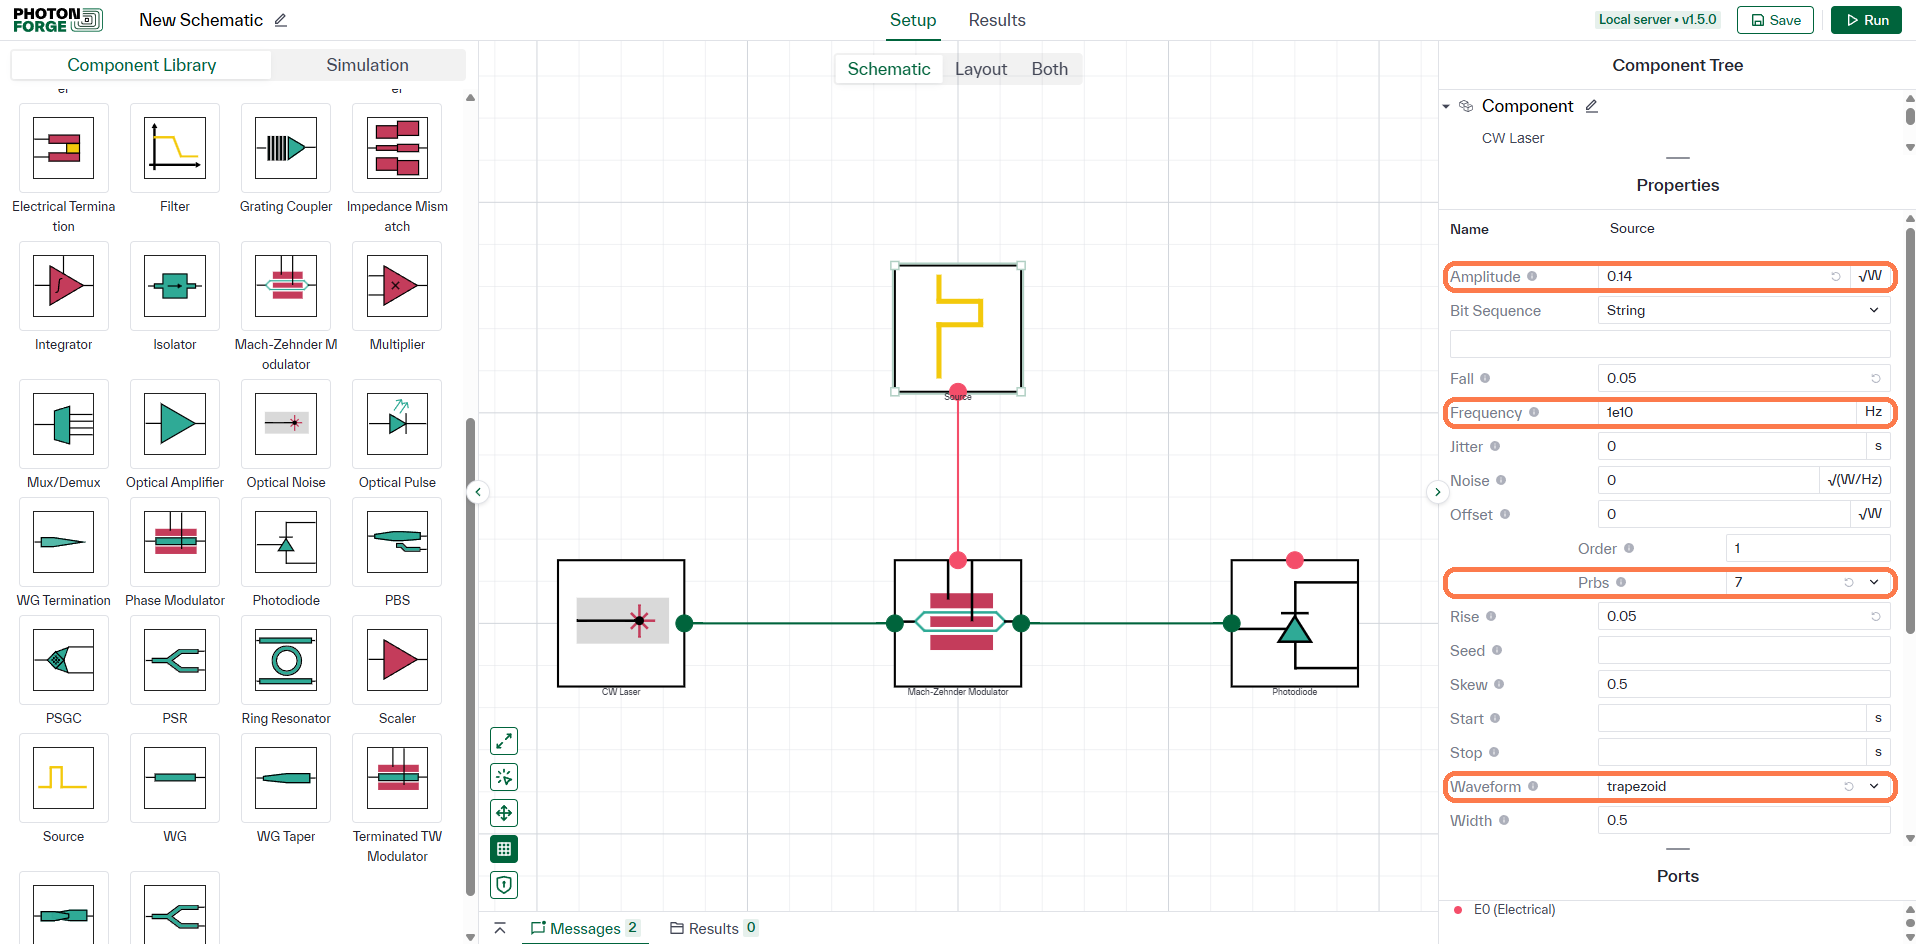Switch canvas to Layout view

[x=981, y=69]
